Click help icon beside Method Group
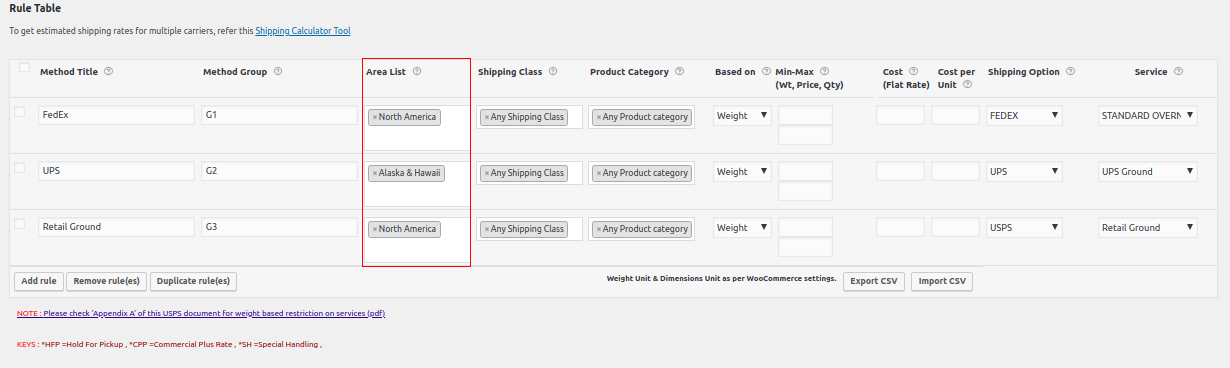Screen dimensions: 1230x368 (278, 71)
